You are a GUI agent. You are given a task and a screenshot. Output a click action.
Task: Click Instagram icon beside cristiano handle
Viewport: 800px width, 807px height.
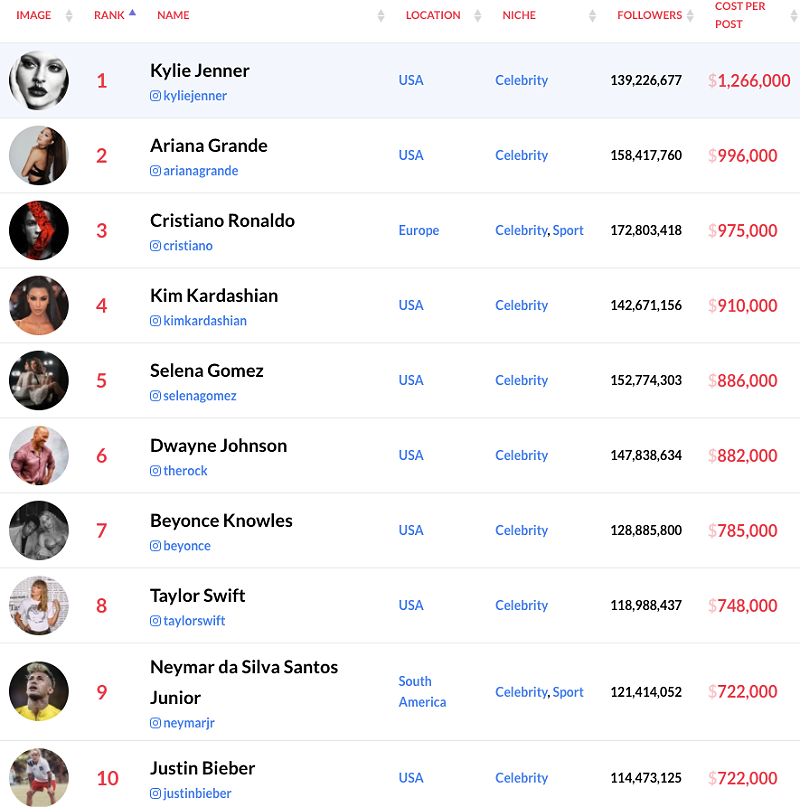point(155,246)
